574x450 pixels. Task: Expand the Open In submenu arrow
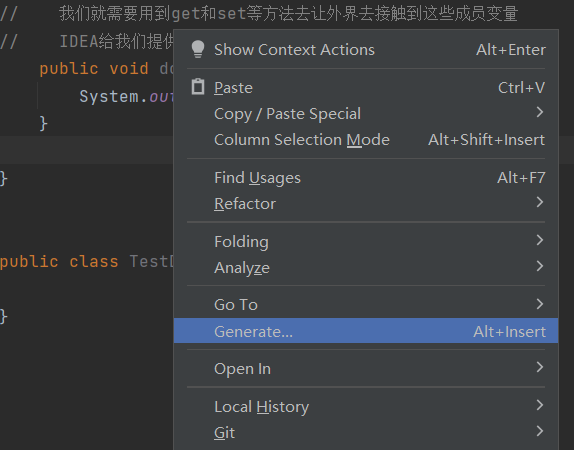[539, 367]
